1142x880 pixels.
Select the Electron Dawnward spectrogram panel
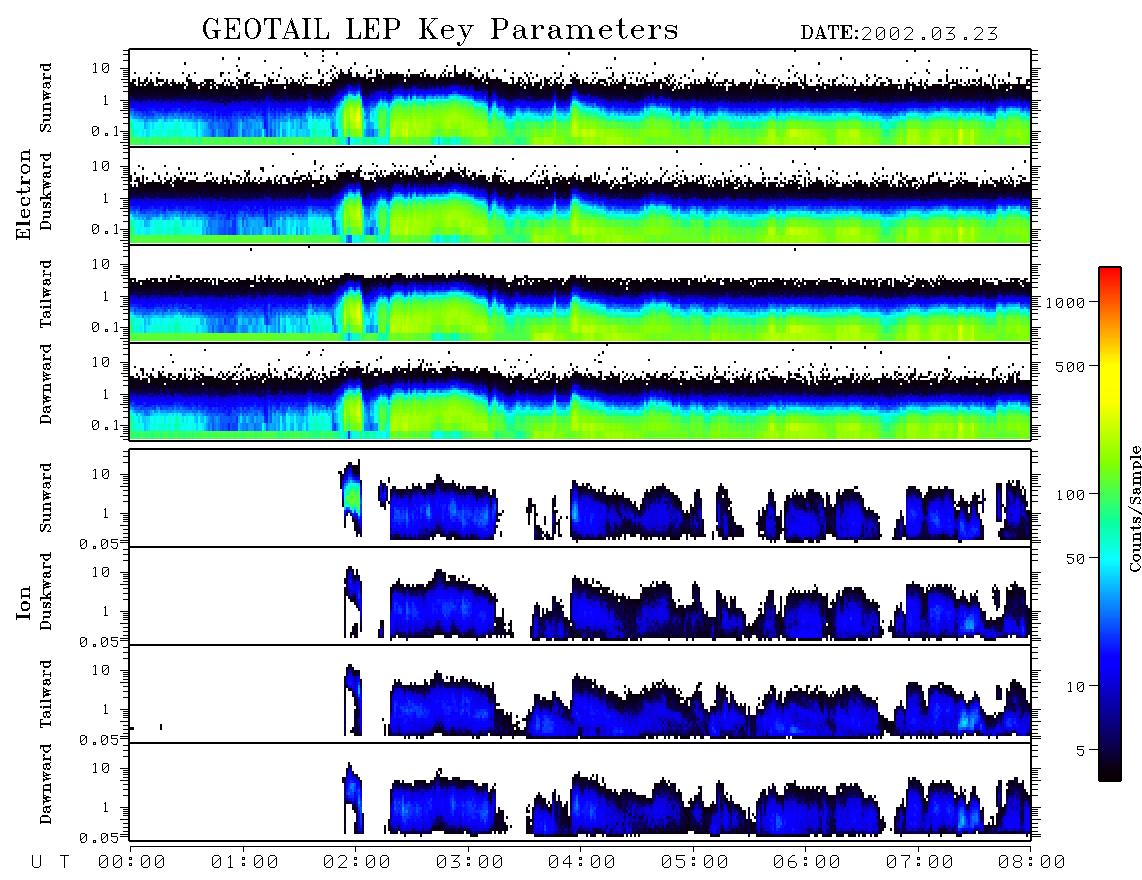(x=580, y=392)
